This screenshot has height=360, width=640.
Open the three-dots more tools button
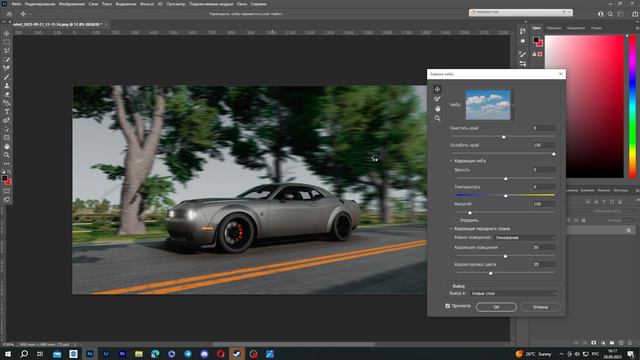point(7,164)
